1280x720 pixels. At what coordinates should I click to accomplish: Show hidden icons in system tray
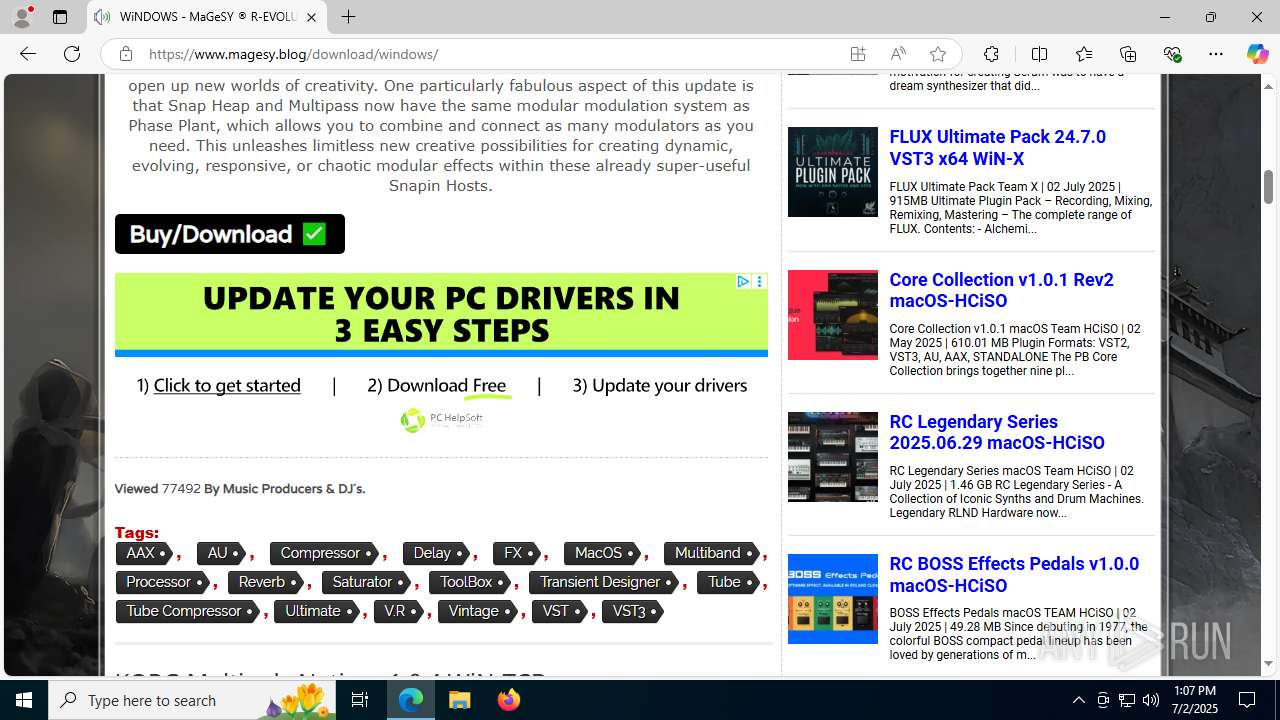click(x=1078, y=700)
